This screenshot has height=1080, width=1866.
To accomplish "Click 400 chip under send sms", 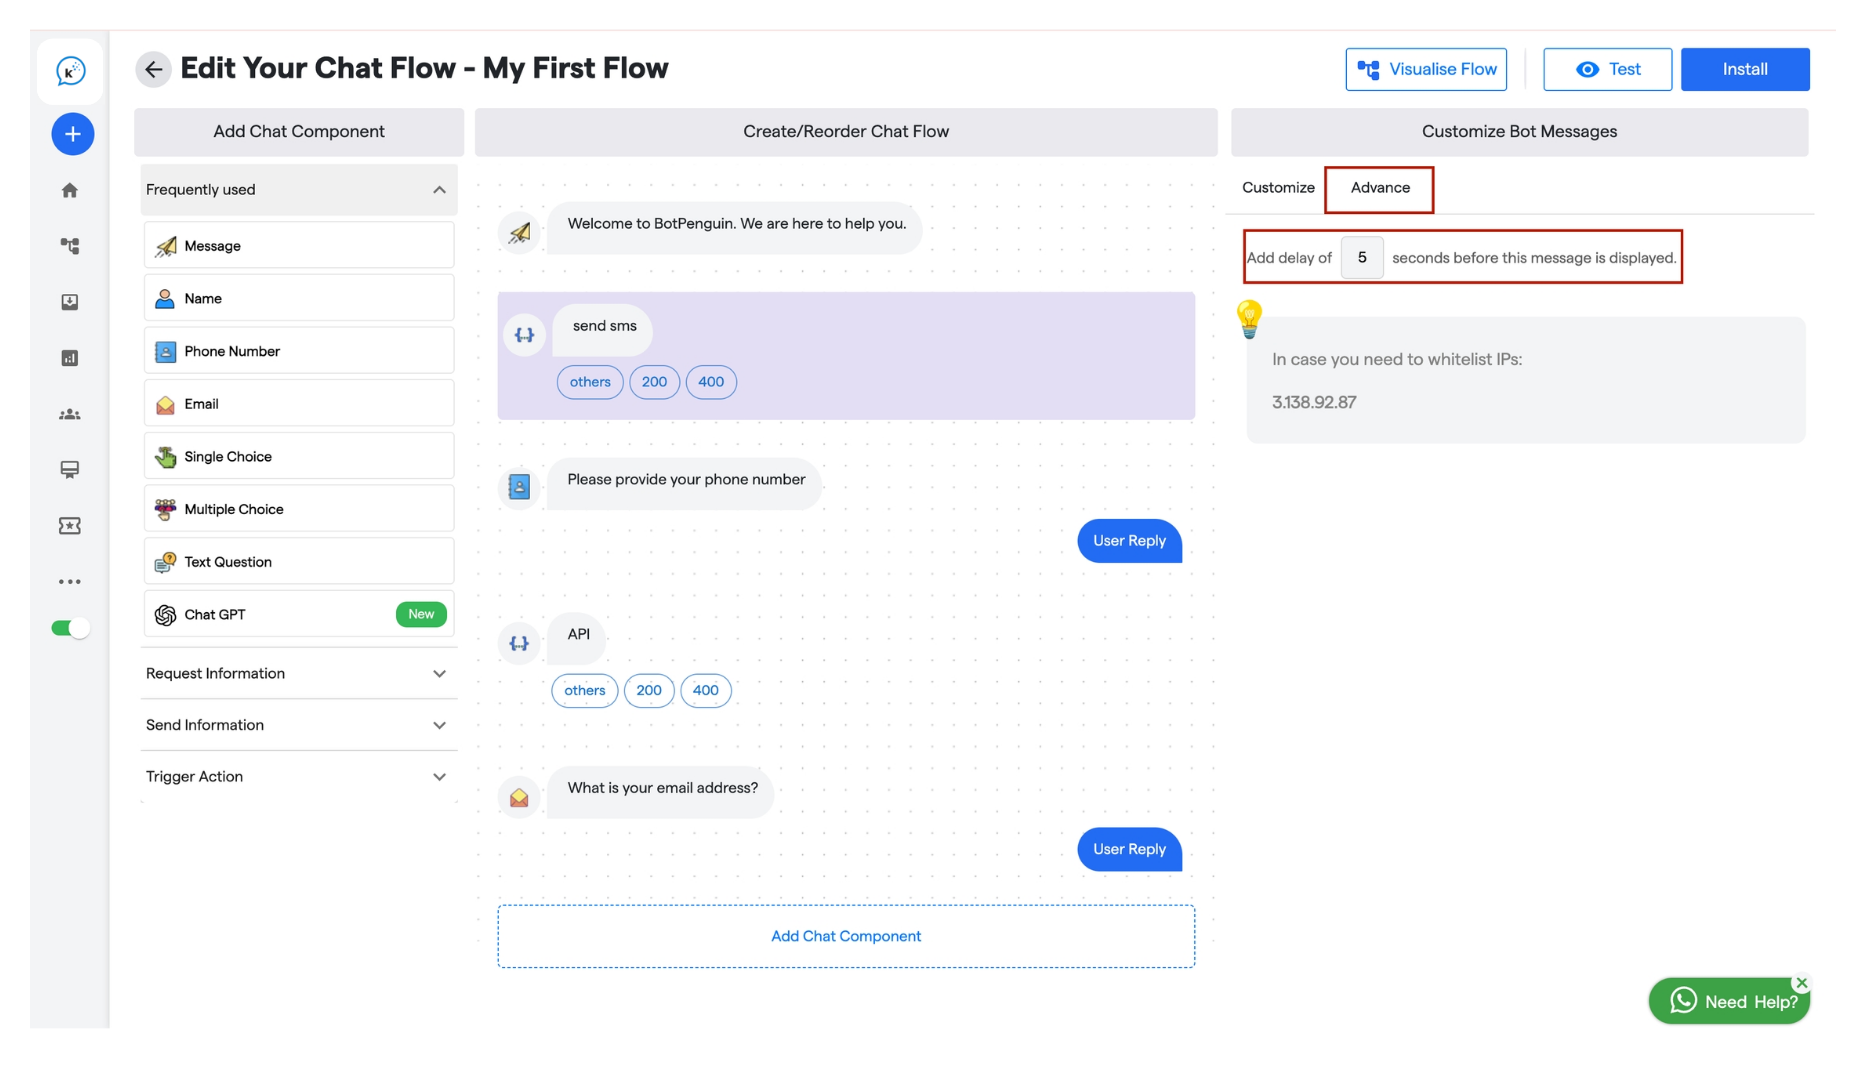I will point(711,382).
